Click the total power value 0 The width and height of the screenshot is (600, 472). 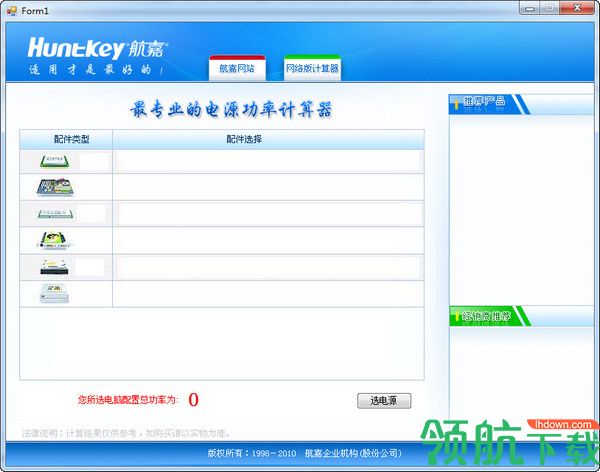tap(193, 400)
